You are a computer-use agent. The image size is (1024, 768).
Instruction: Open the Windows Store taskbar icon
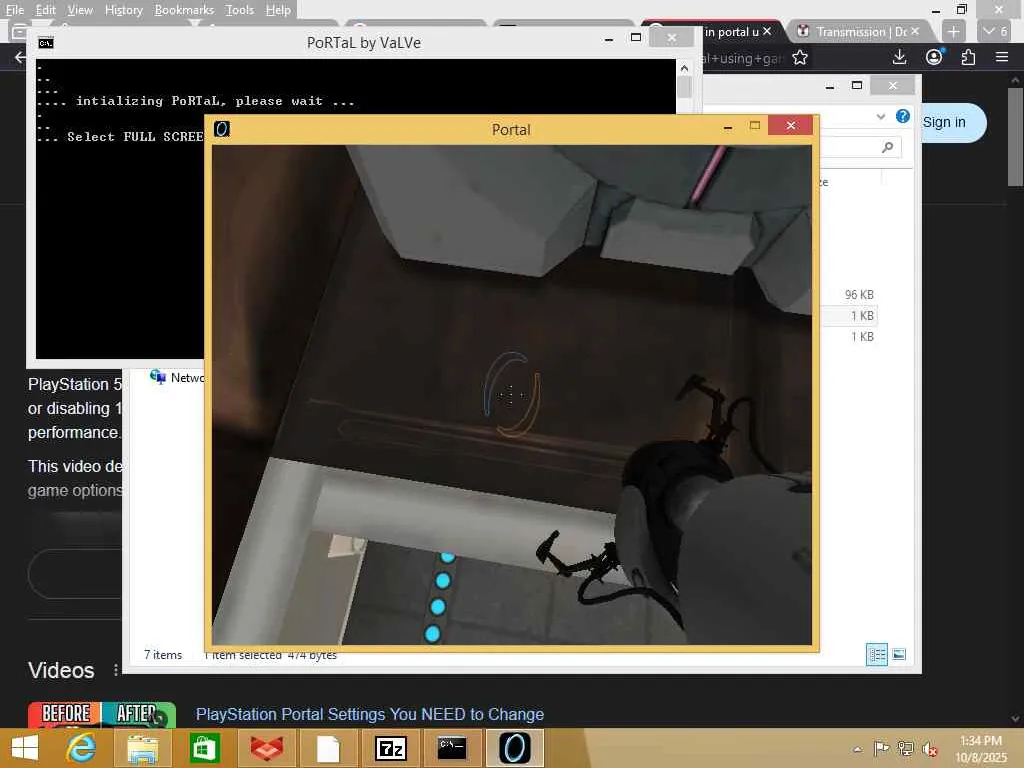coord(204,748)
